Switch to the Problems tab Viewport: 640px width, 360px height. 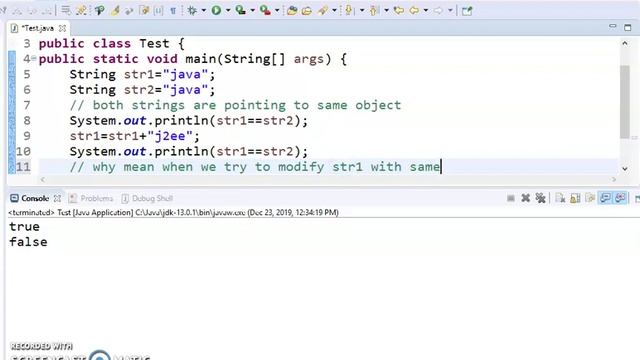point(91,198)
